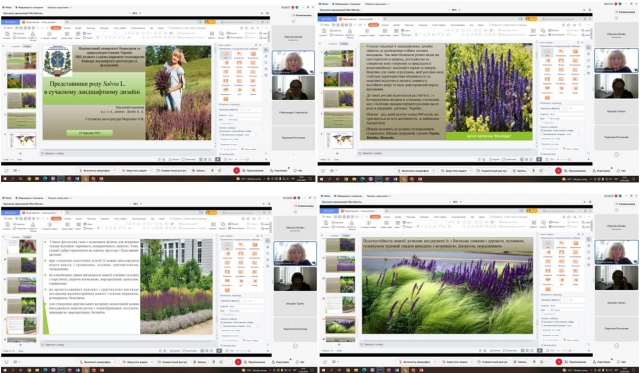The width and height of the screenshot is (640, 373).
Task: Click the red leave-meeting button in the title-slide screenshot
Action: (236, 171)
